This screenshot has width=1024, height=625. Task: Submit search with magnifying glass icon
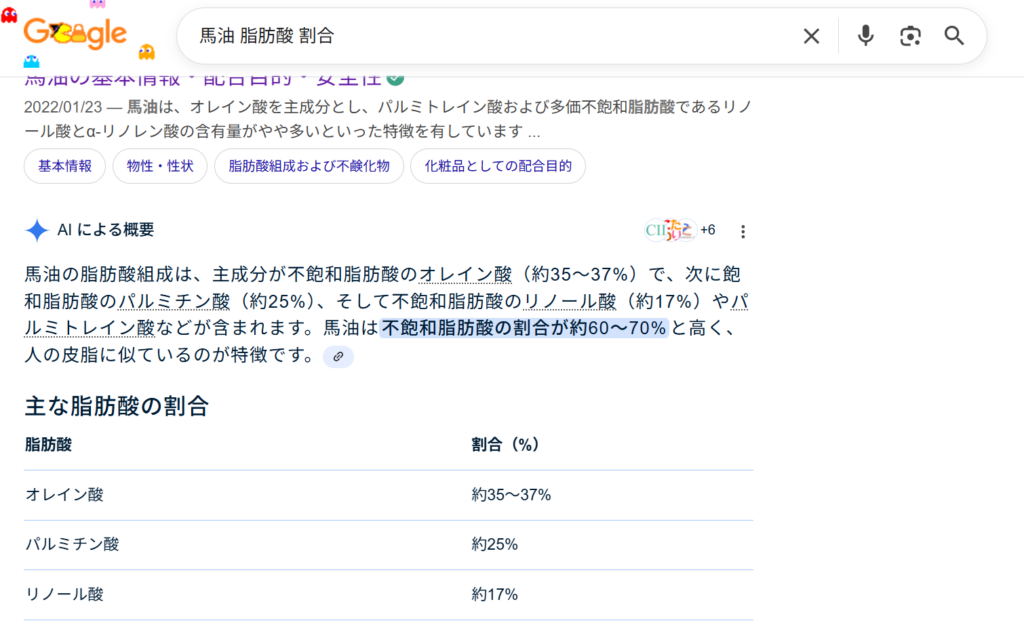pos(954,36)
